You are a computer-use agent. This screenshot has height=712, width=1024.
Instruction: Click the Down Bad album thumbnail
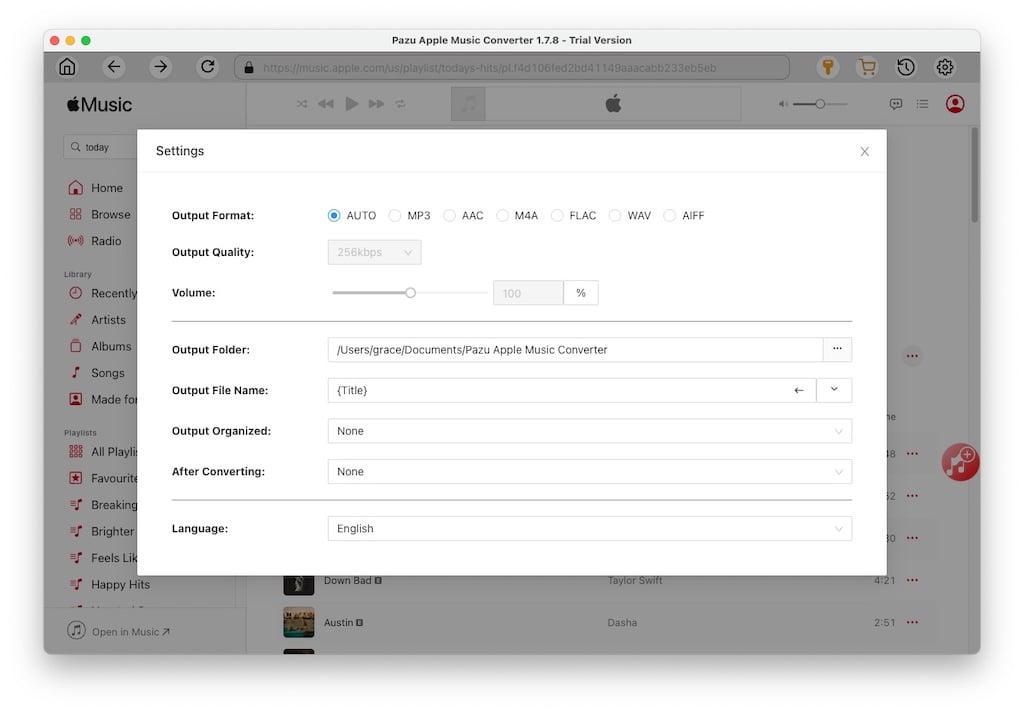(298, 583)
